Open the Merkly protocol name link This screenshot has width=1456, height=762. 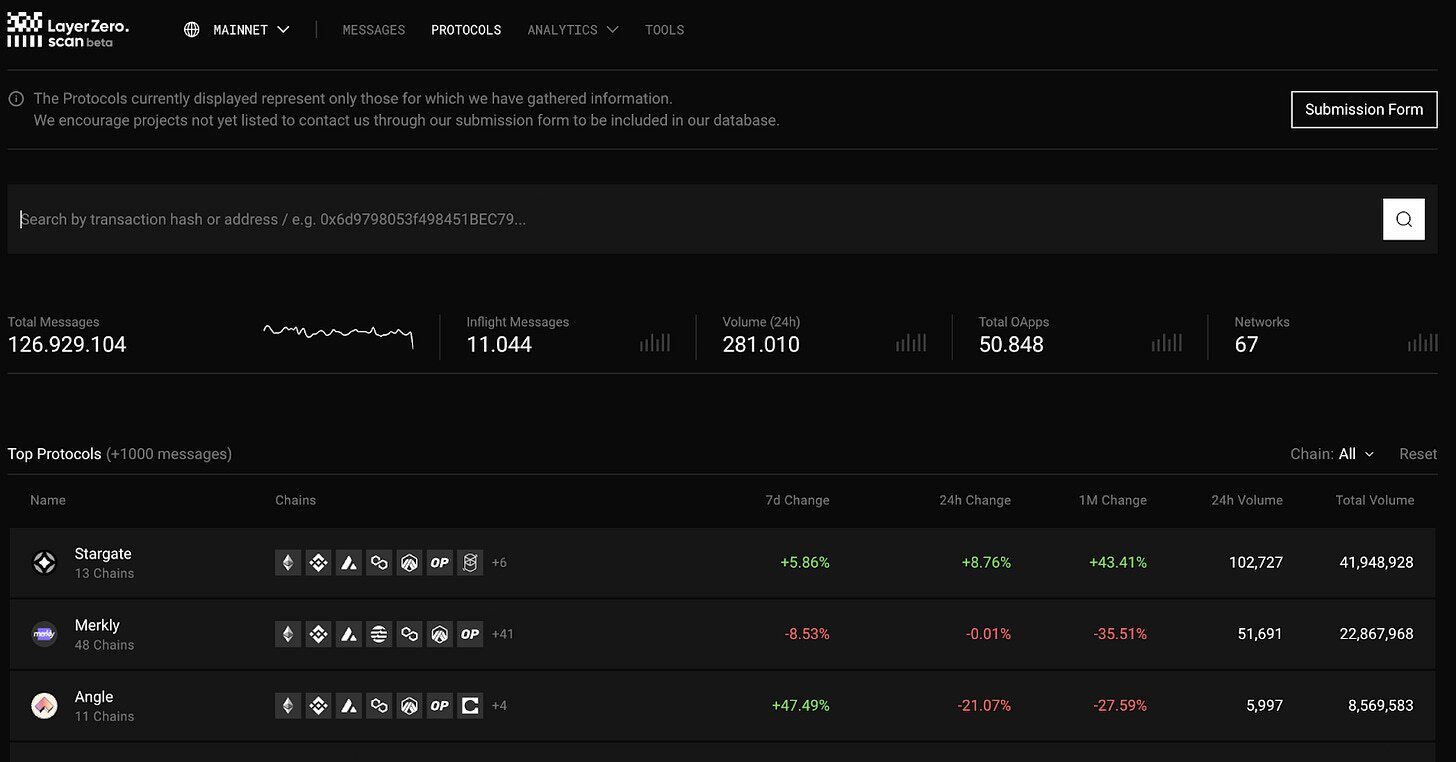(97, 626)
